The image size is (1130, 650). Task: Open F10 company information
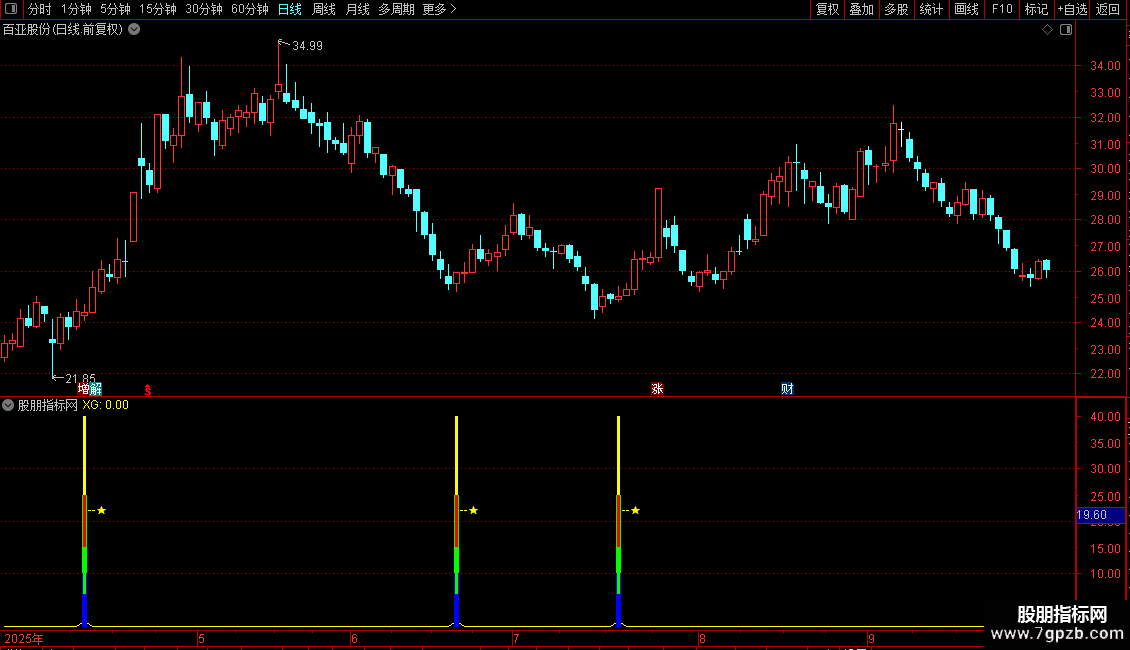pos(1002,9)
